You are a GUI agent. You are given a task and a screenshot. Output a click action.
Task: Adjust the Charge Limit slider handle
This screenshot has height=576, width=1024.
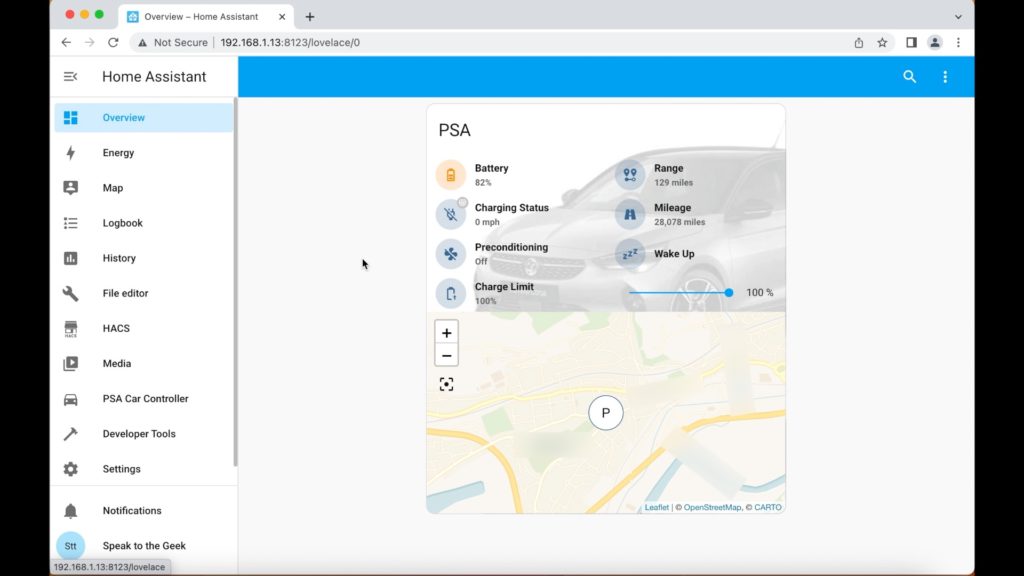click(729, 293)
